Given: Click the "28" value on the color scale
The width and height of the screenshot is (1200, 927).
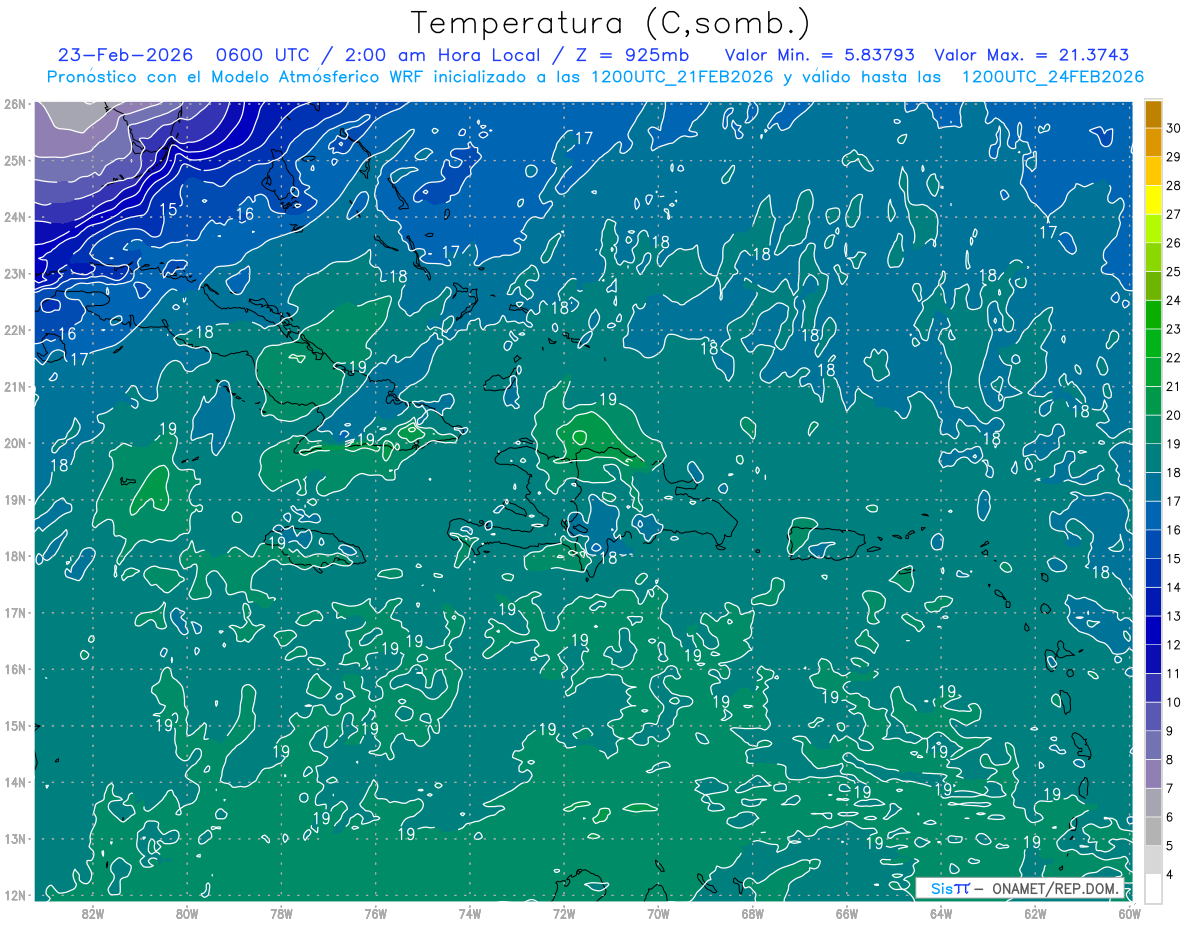Looking at the screenshot, I should (1173, 185).
